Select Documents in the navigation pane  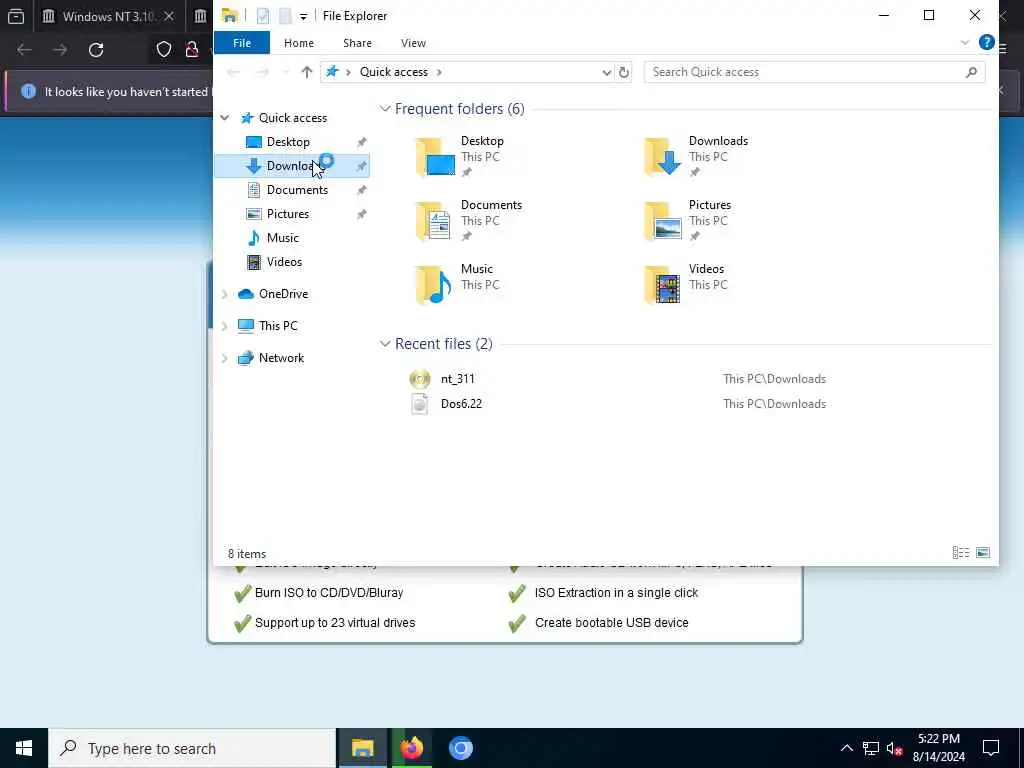[x=297, y=190]
